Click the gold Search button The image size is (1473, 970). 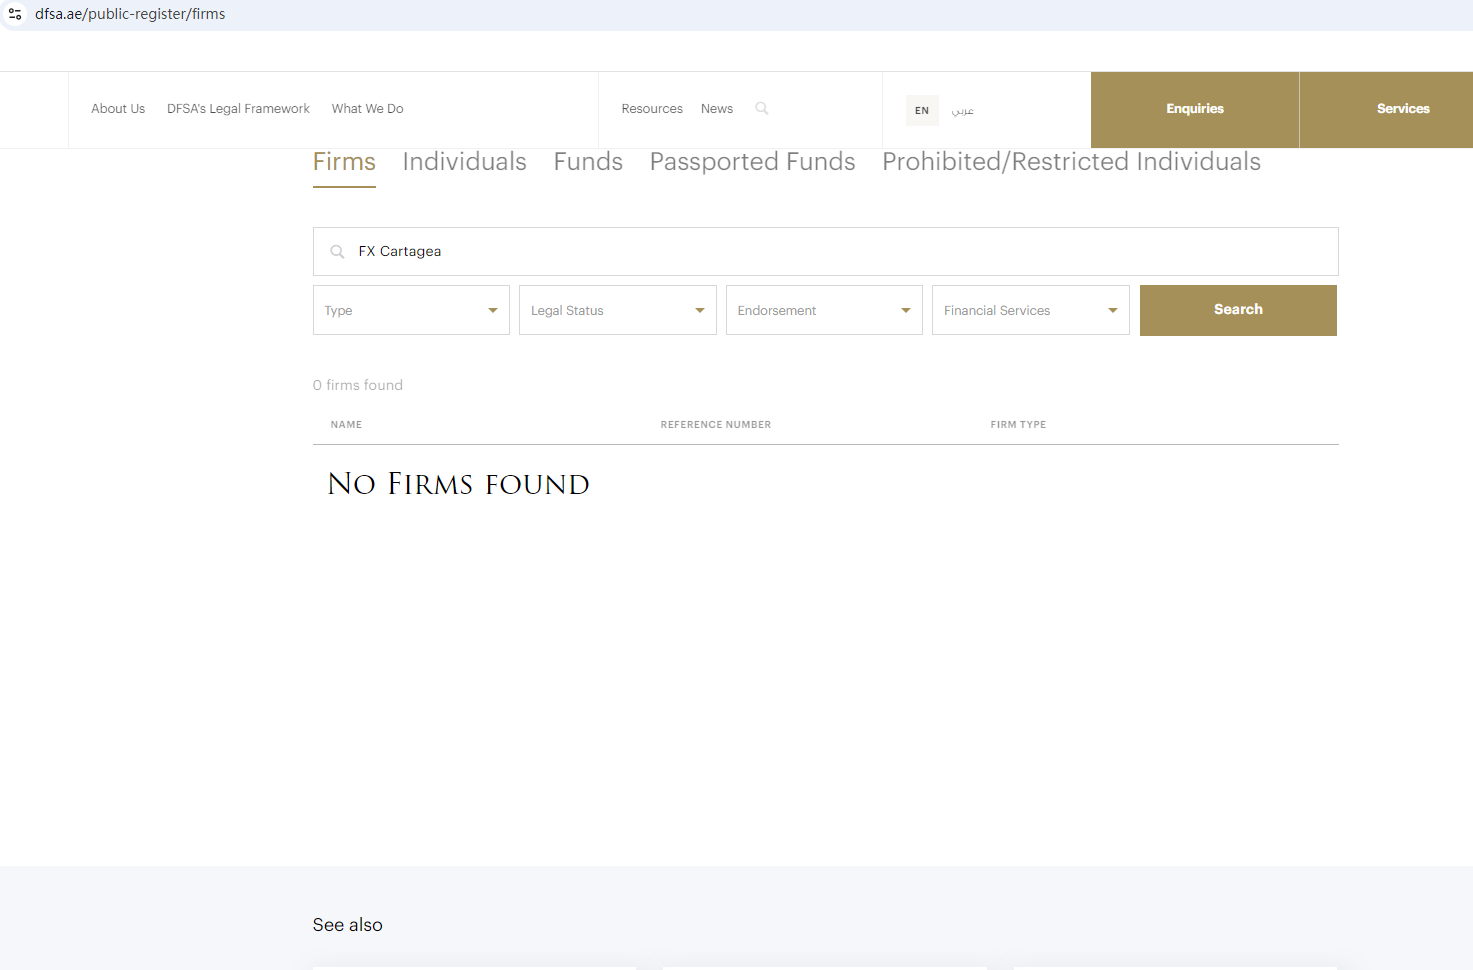pos(1238,310)
